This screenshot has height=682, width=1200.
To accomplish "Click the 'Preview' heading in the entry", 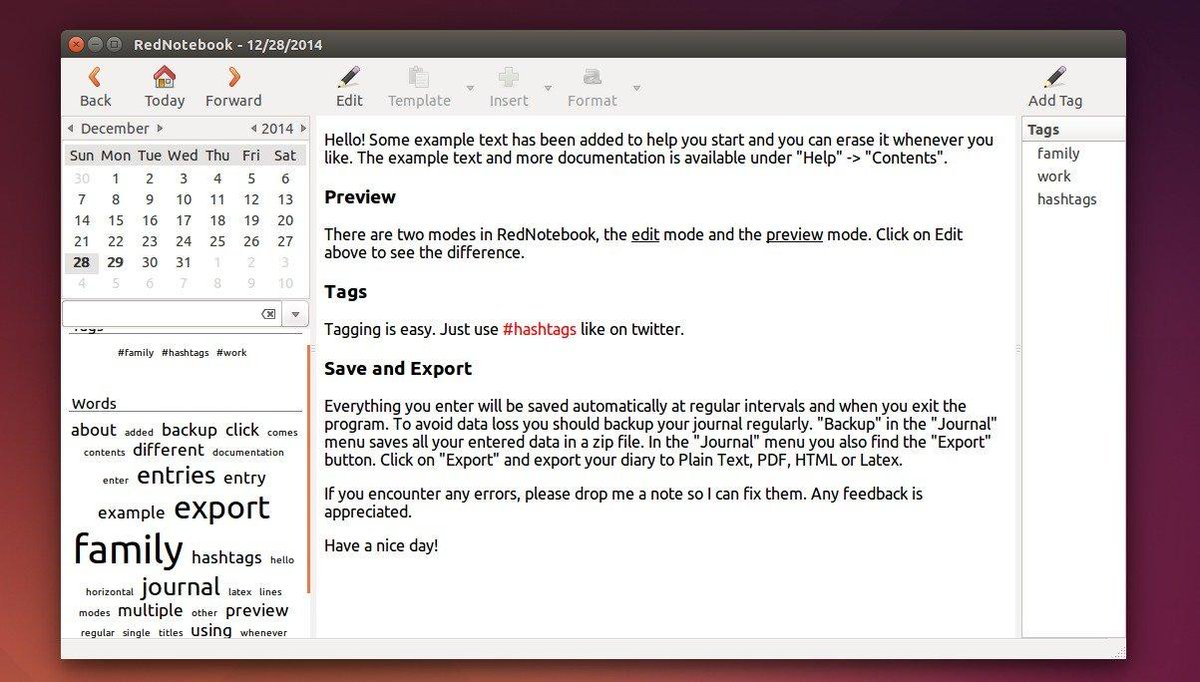I will [360, 197].
